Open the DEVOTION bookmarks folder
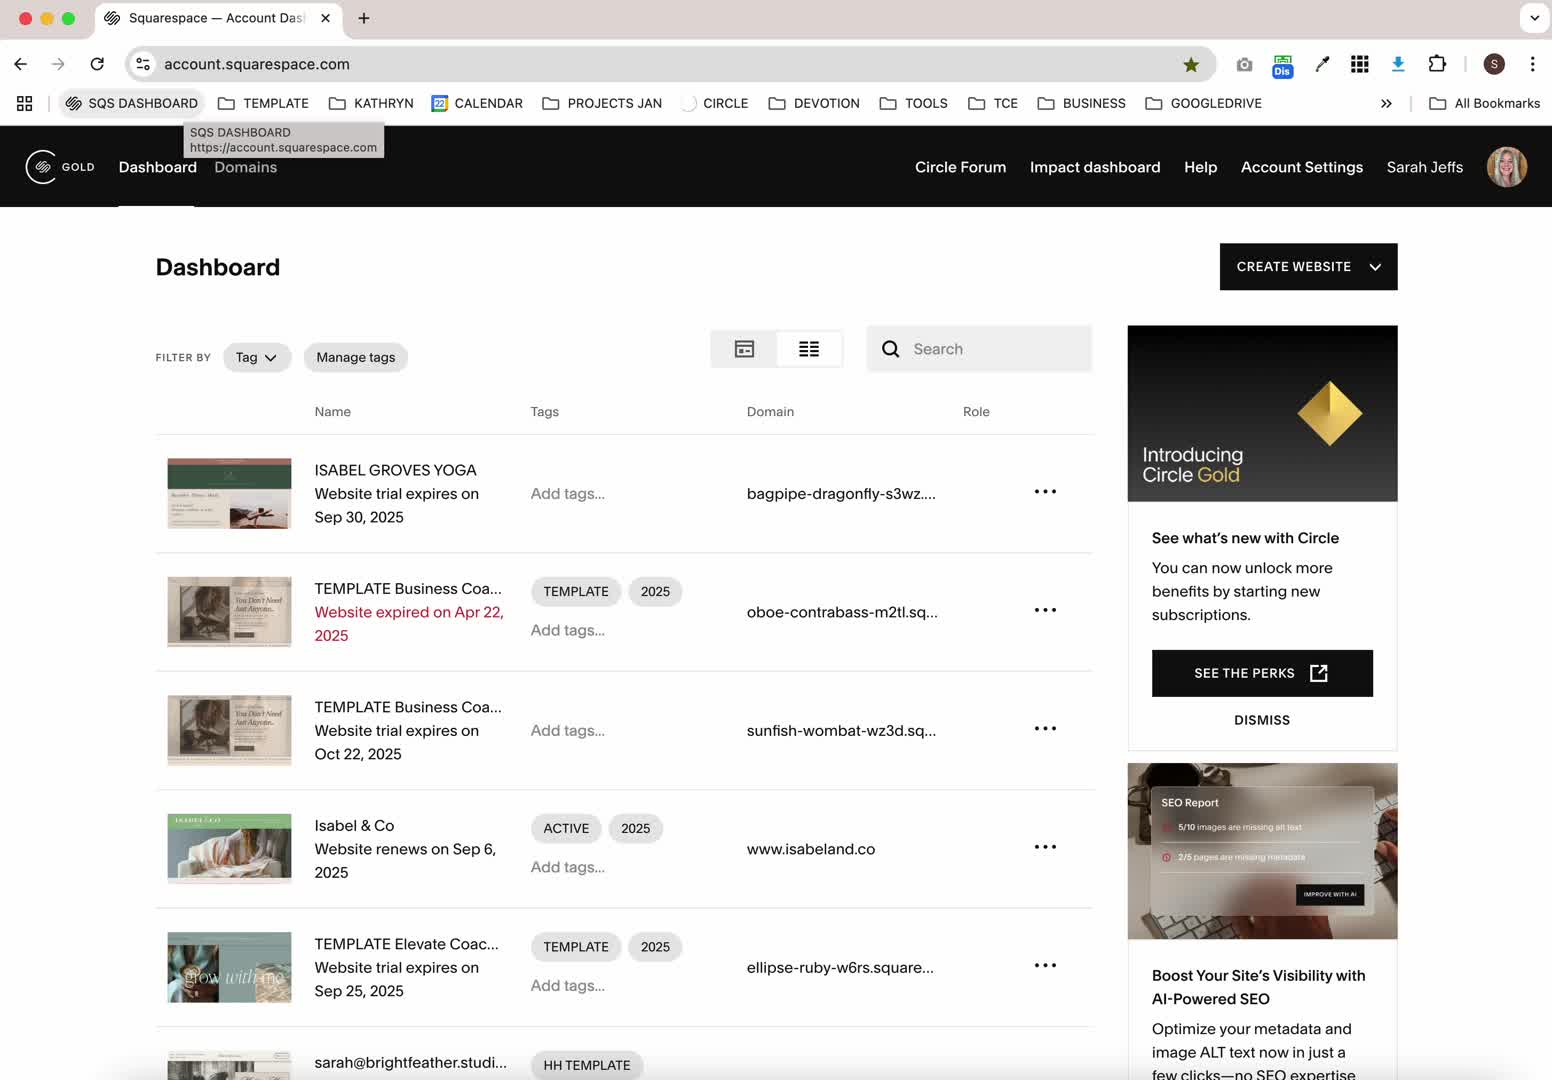Screen dimensions: 1552x1080 click(814, 103)
